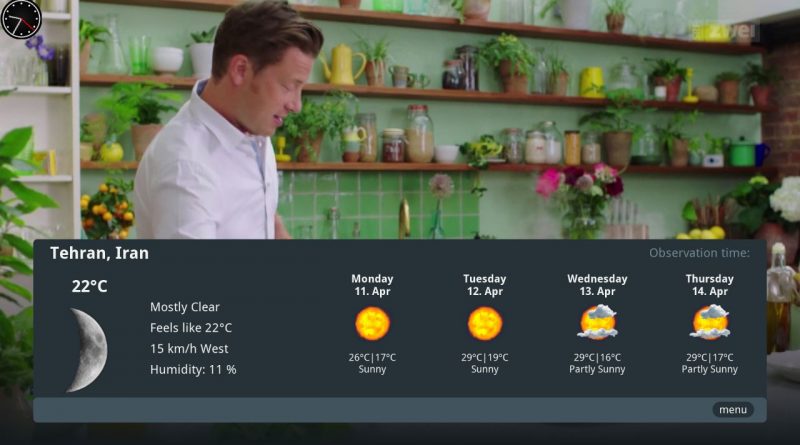Select the Wednesday 13. Apr forecast heading

pos(597,285)
